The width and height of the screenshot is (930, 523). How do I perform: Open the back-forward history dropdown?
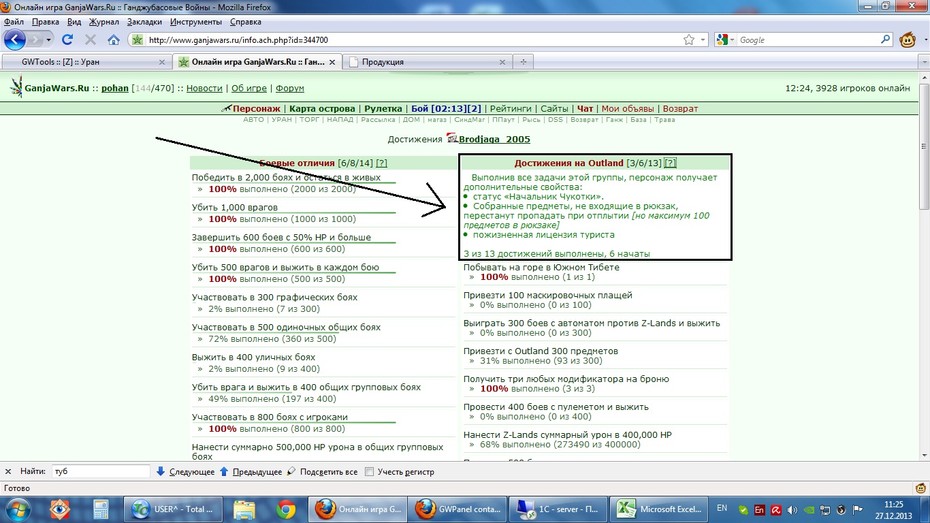(x=49, y=40)
